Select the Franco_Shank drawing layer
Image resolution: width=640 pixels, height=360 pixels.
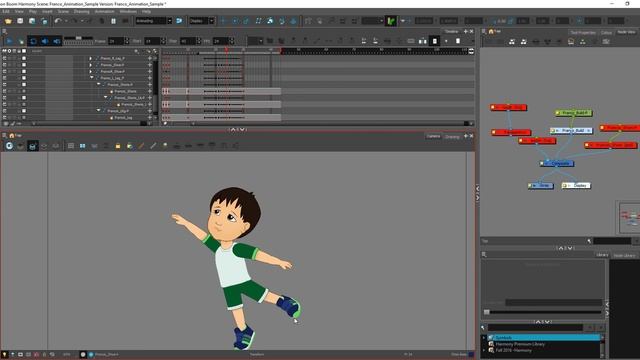(125, 91)
